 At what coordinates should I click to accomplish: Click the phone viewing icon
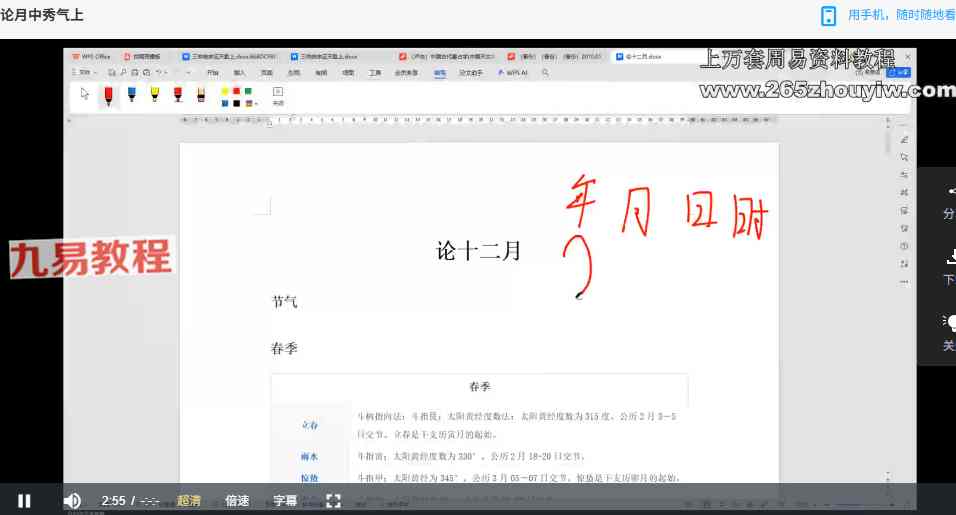click(x=828, y=15)
